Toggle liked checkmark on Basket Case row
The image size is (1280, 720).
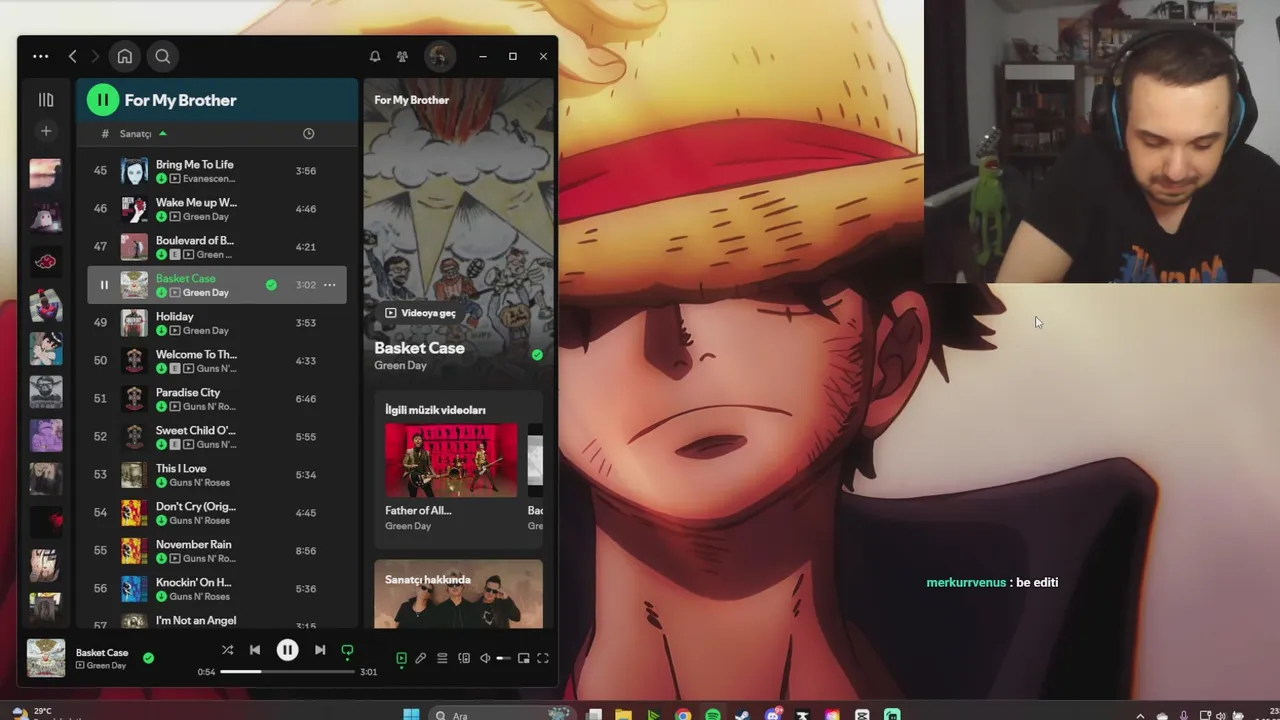(271, 285)
